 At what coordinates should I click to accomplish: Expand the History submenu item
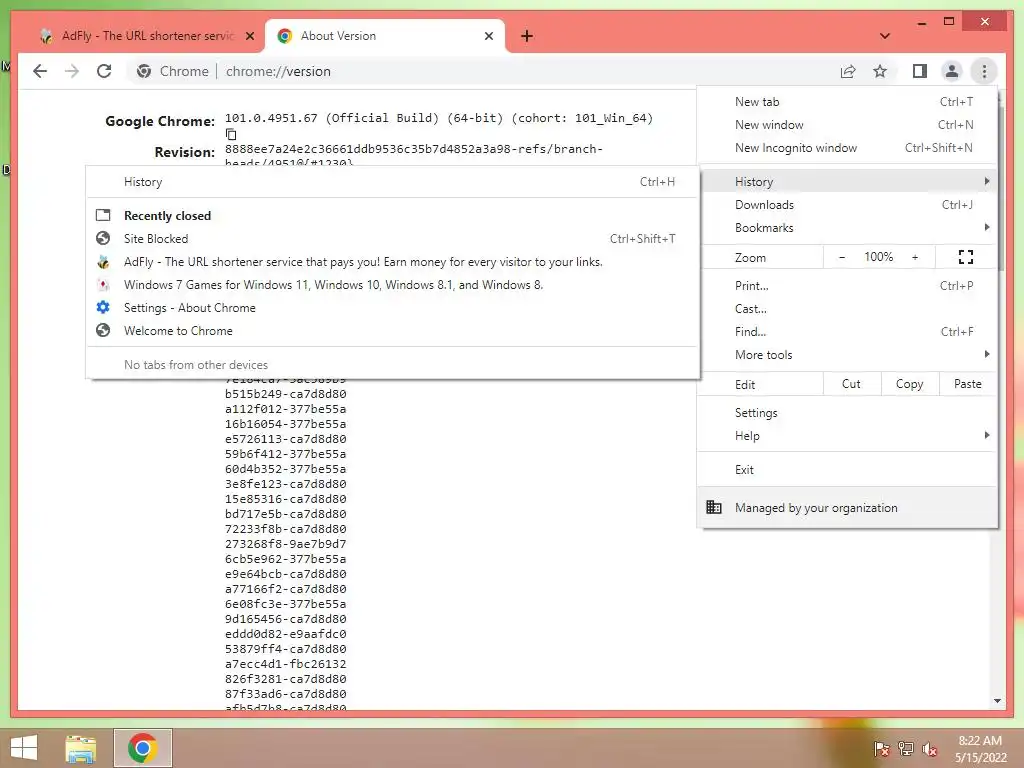pyautogui.click(x=847, y=182)
